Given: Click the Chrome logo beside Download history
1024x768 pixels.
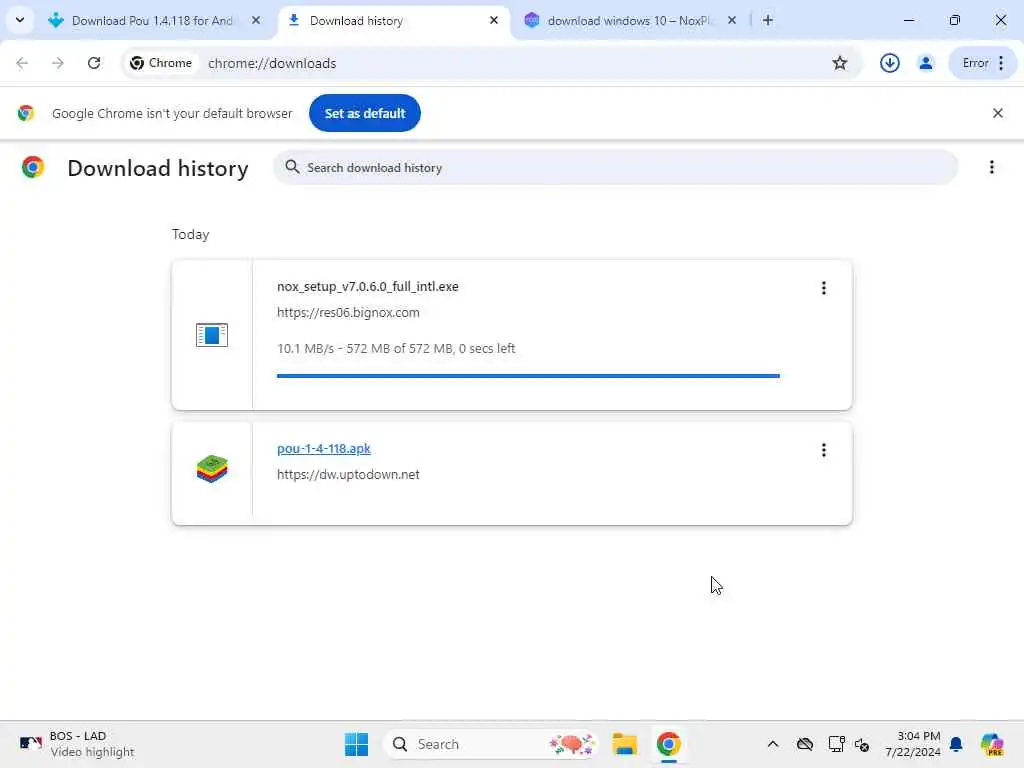Looking at the screenshot, I should 33,168.
